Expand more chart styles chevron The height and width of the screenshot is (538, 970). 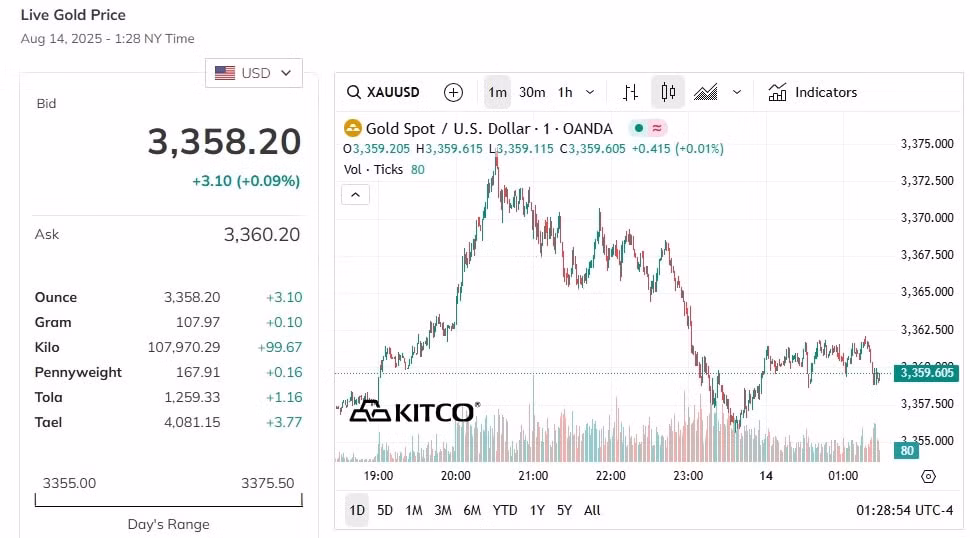[x=737, y=92]
